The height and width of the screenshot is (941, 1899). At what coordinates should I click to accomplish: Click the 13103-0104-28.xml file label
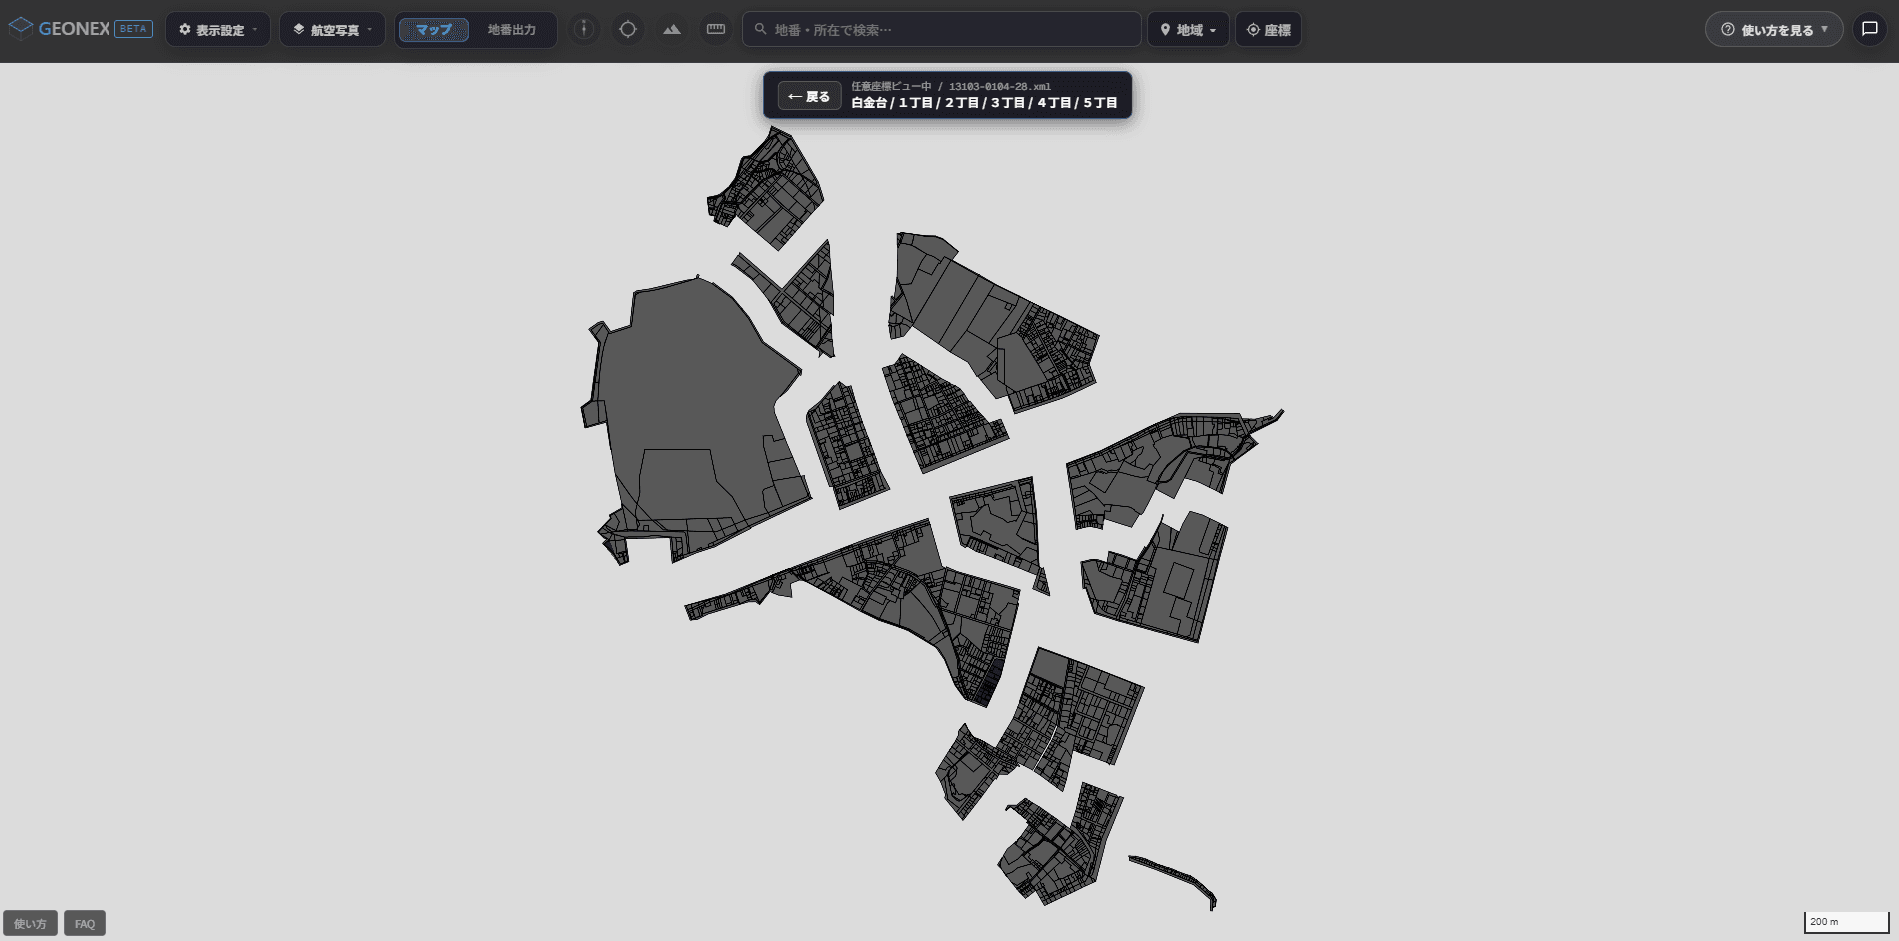[999, 86]
